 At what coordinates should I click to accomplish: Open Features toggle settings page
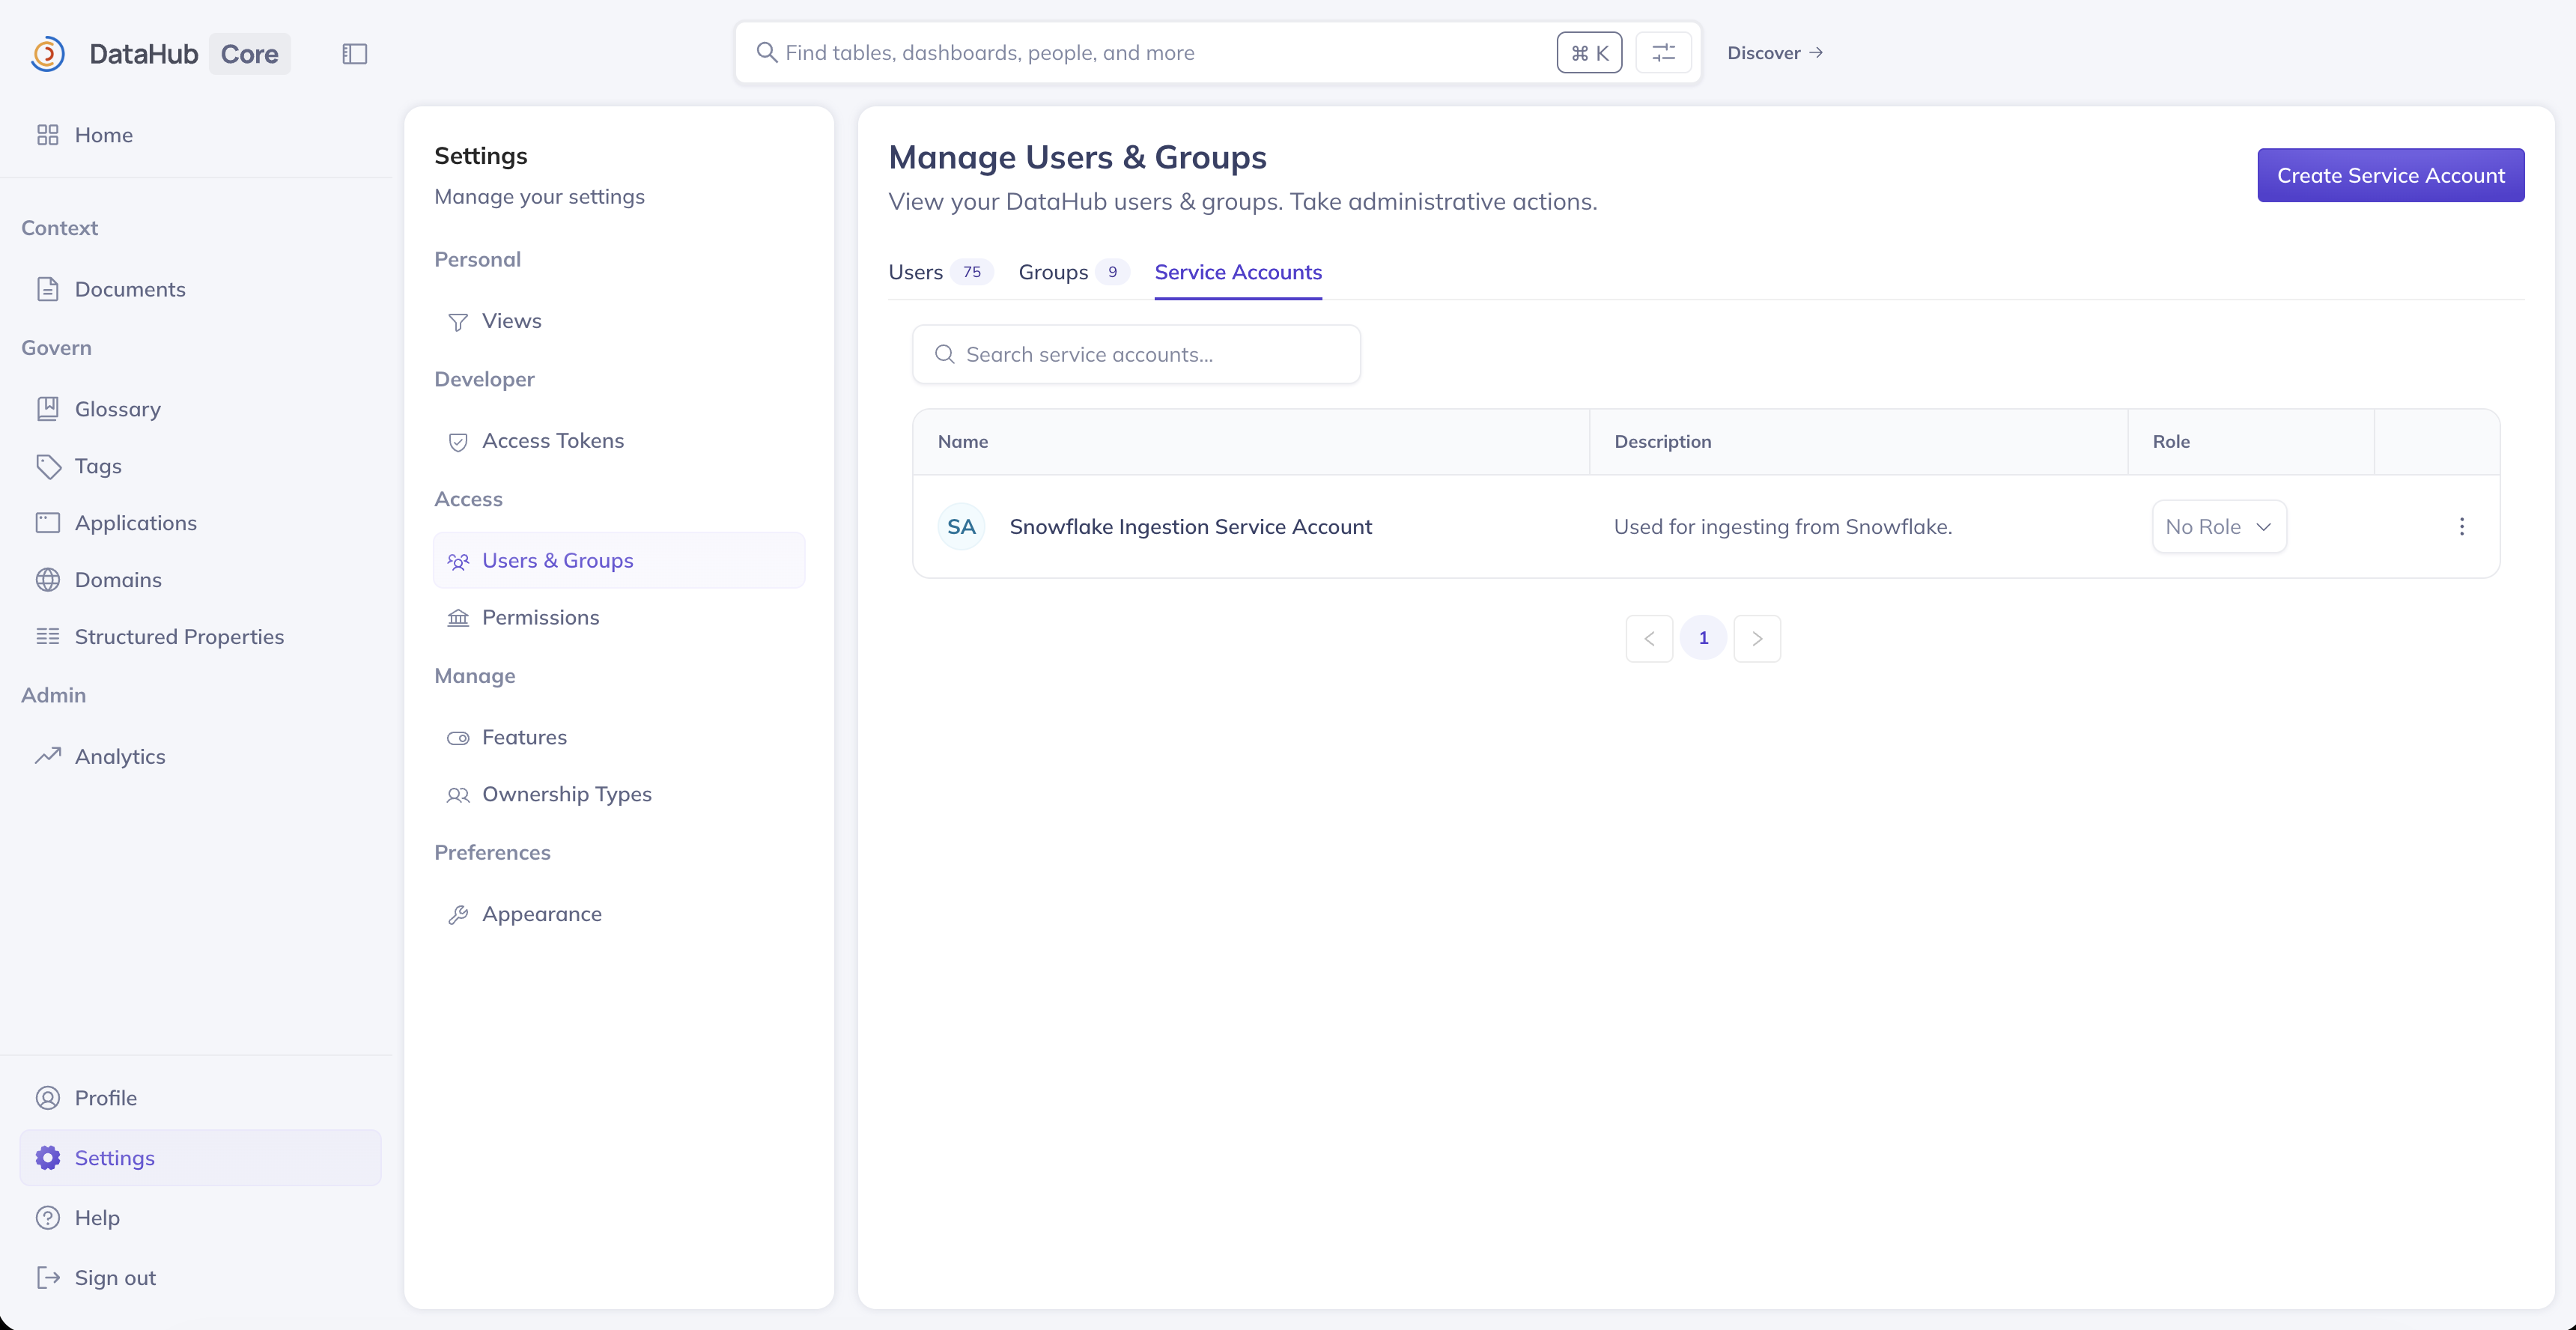pos(523,738)
